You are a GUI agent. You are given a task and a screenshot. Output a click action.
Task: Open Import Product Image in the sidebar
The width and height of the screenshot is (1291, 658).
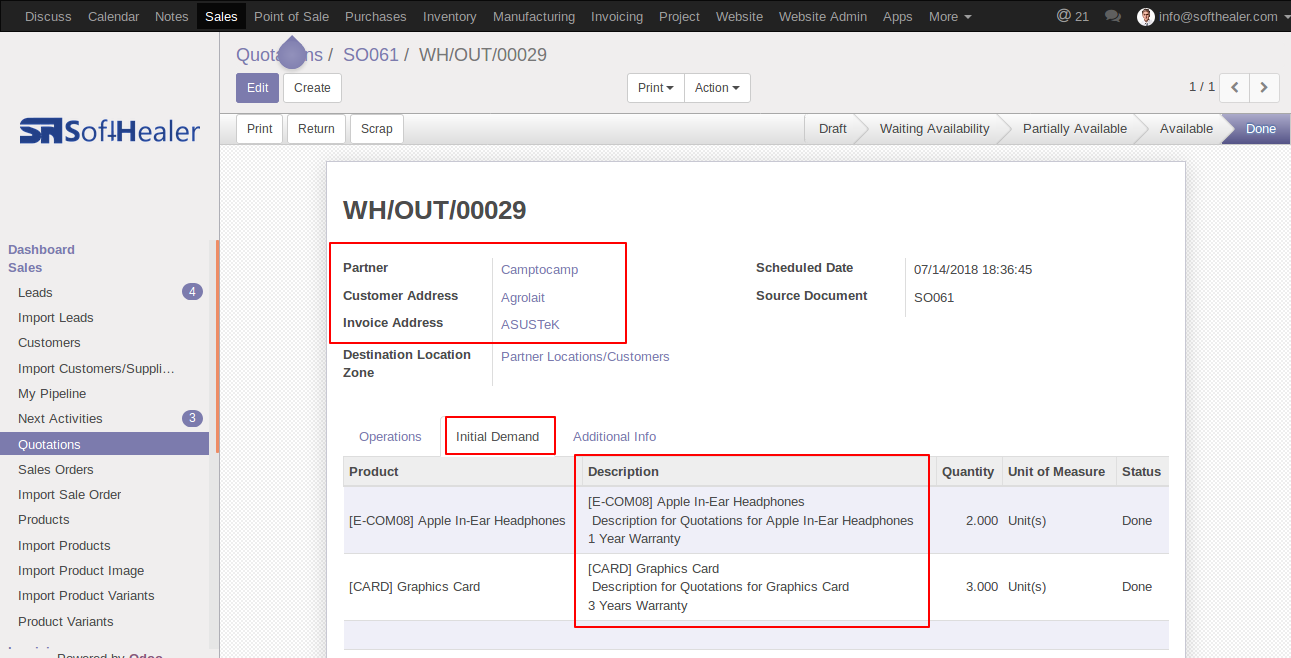pyautogui.click(x=105, y=571)
